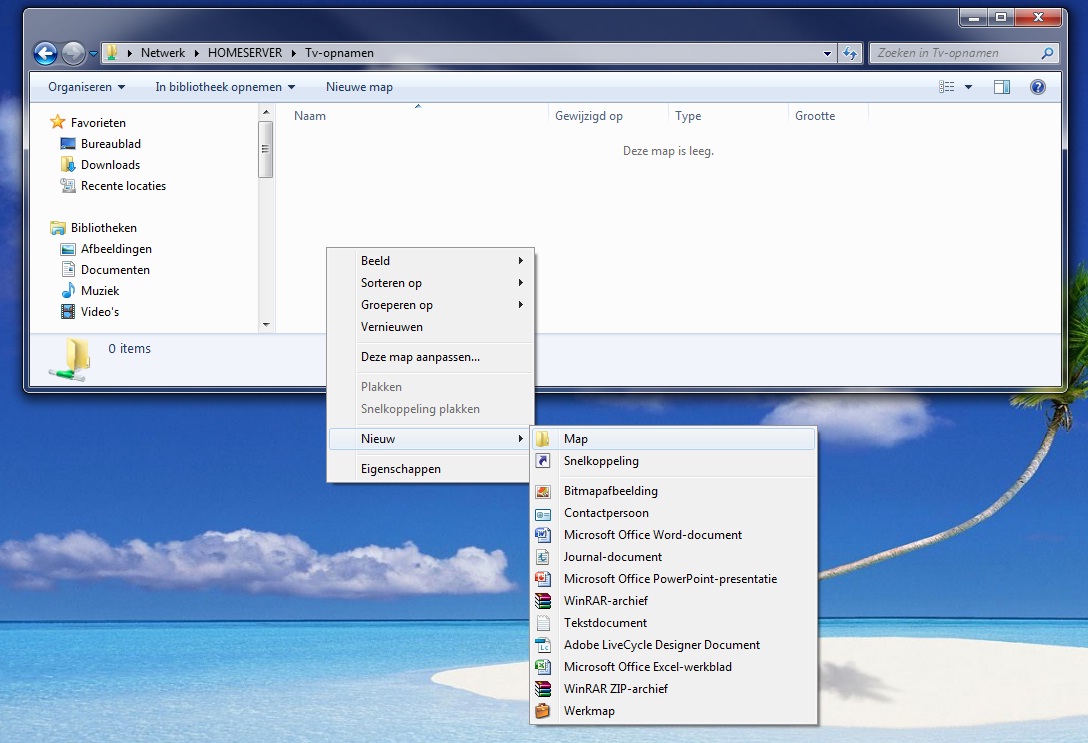Click the Back navigation arrow button
This screenshot has height=743, width=1088.
(x=45, y=53)
